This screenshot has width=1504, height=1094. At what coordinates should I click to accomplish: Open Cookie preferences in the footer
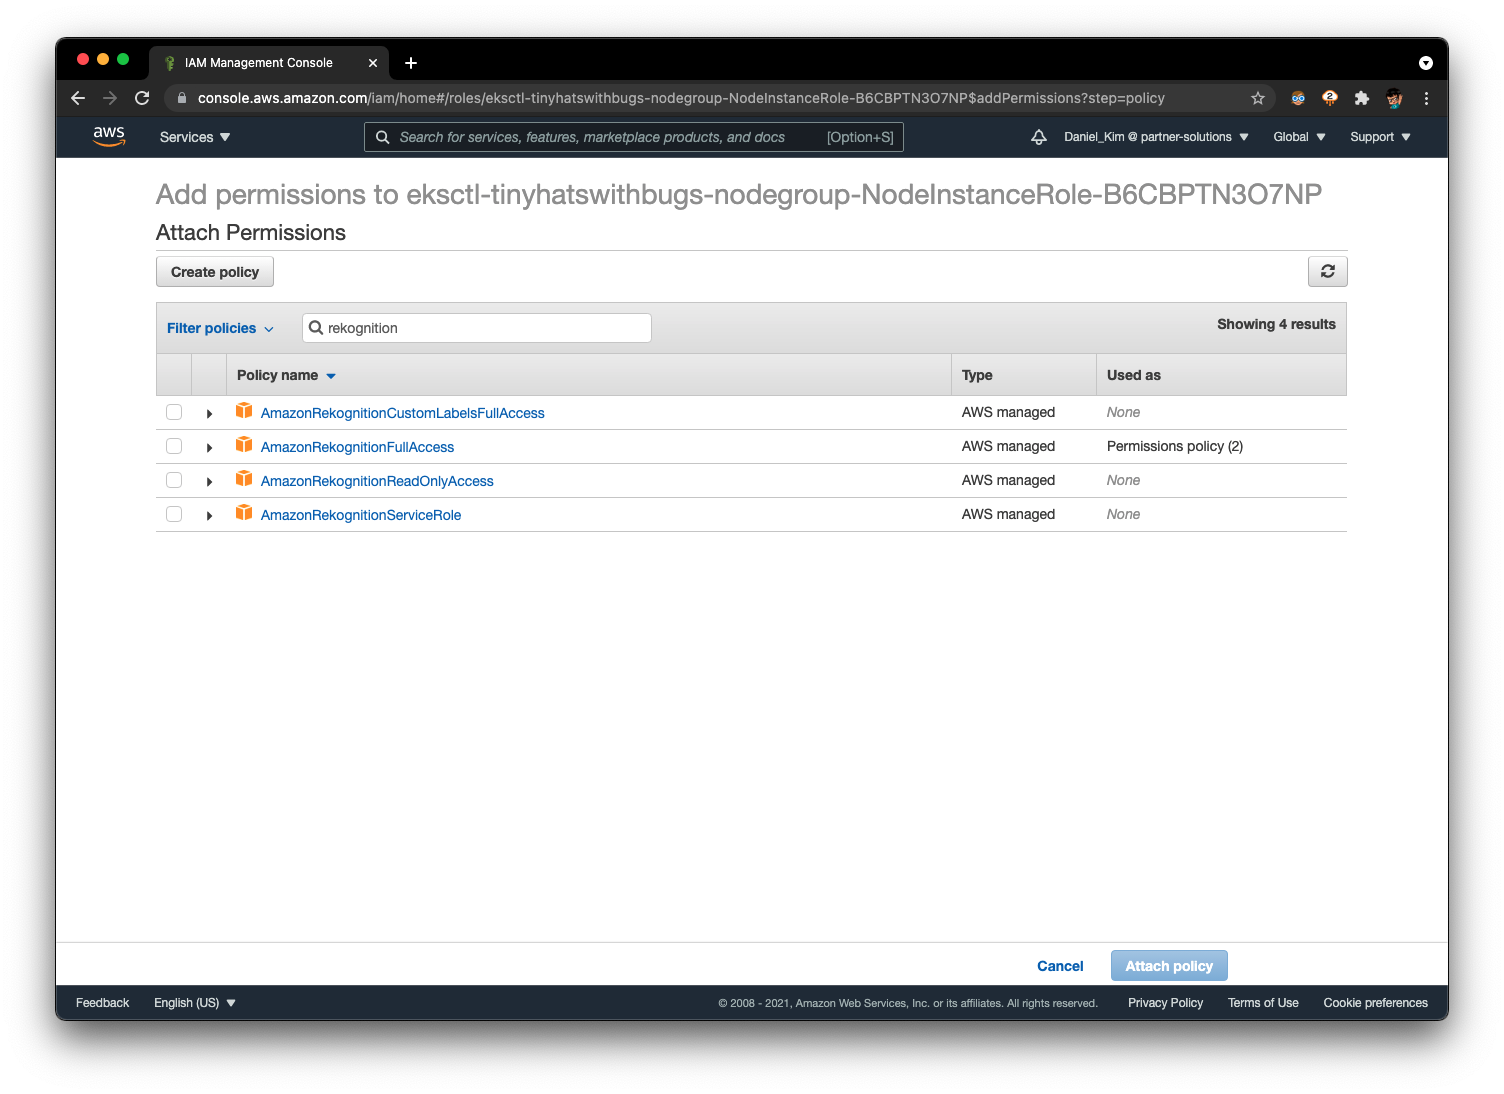point(1375,1003)
